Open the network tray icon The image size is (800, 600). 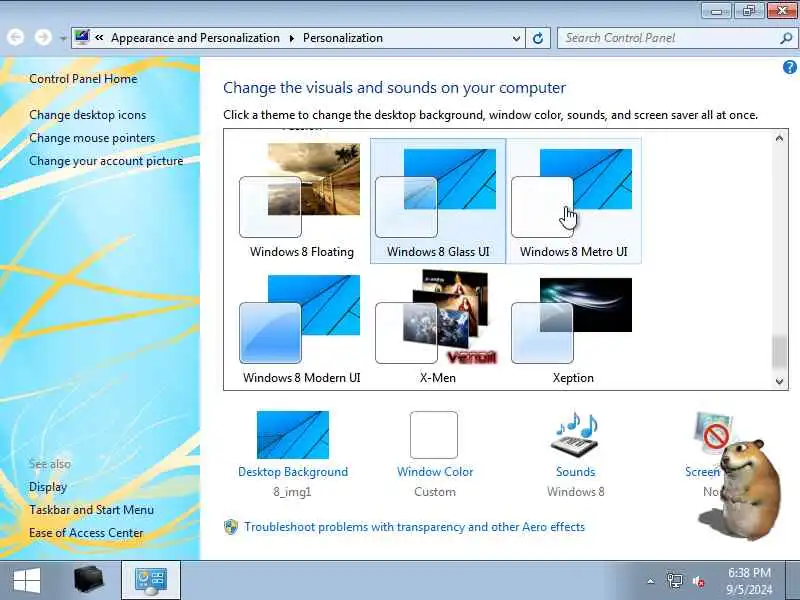674,581
